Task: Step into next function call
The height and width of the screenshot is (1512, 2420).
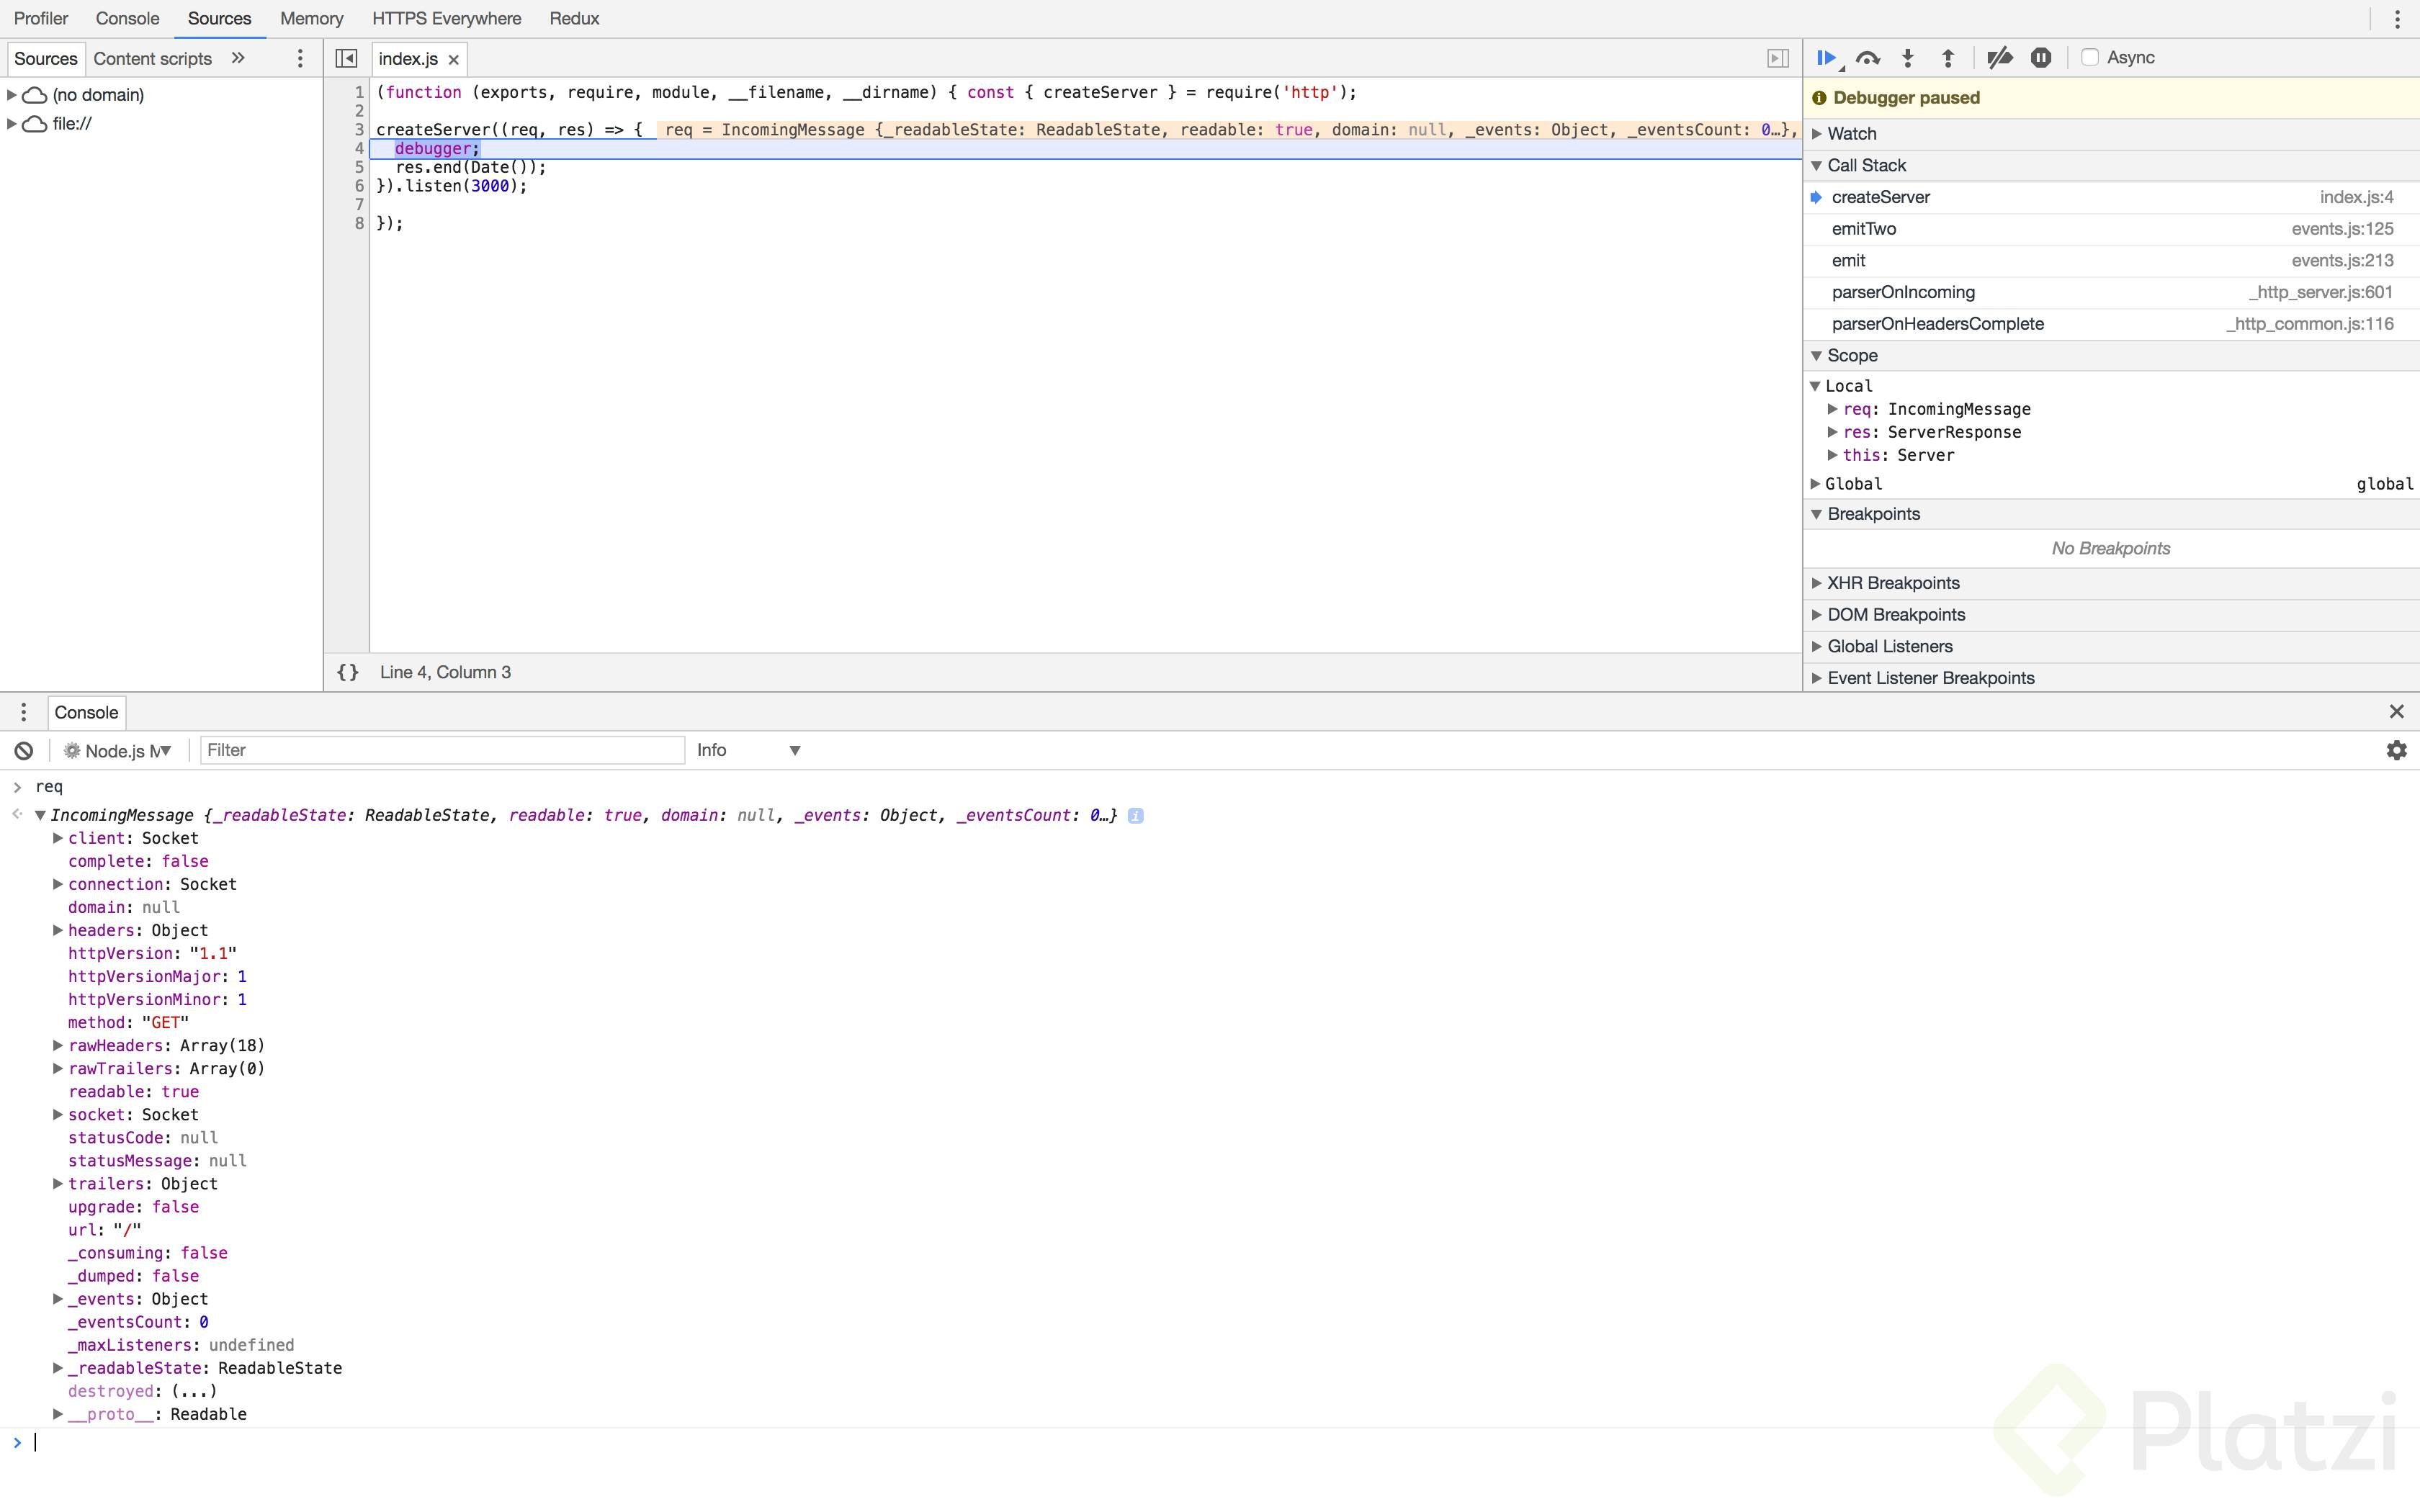Action: coord(1908,58)
